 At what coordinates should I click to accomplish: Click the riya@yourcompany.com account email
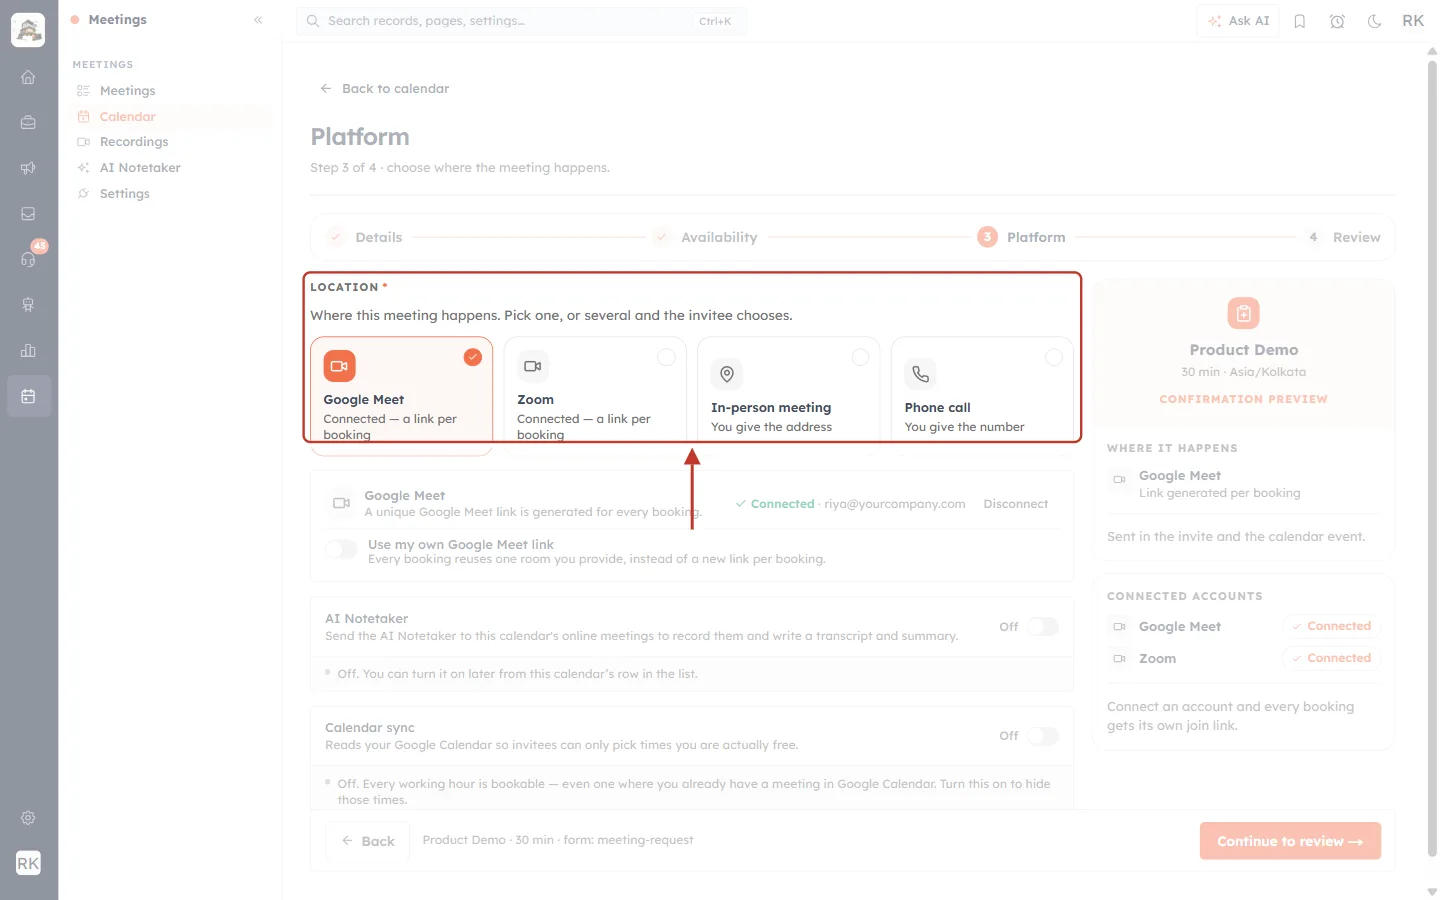[x=895, y=504]
